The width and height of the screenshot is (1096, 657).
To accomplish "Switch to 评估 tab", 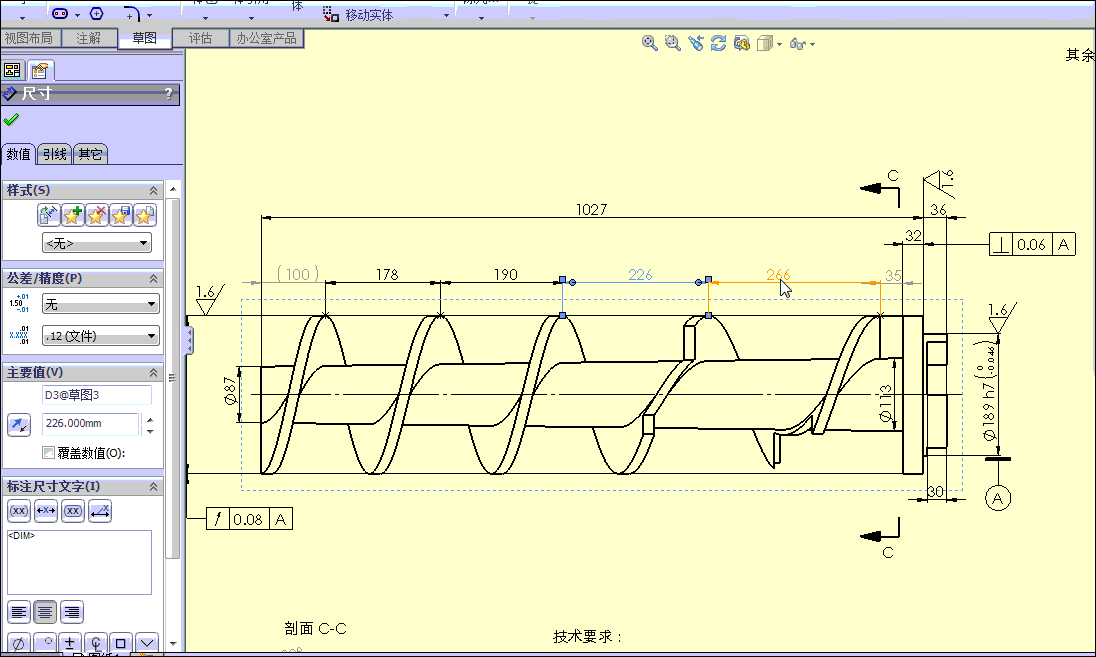I will coord(201,38).
